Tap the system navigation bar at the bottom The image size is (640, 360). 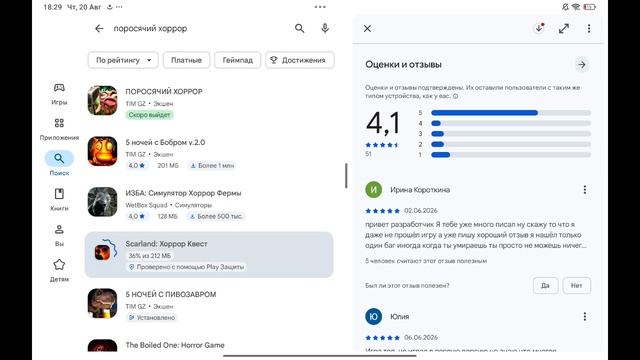320,356
